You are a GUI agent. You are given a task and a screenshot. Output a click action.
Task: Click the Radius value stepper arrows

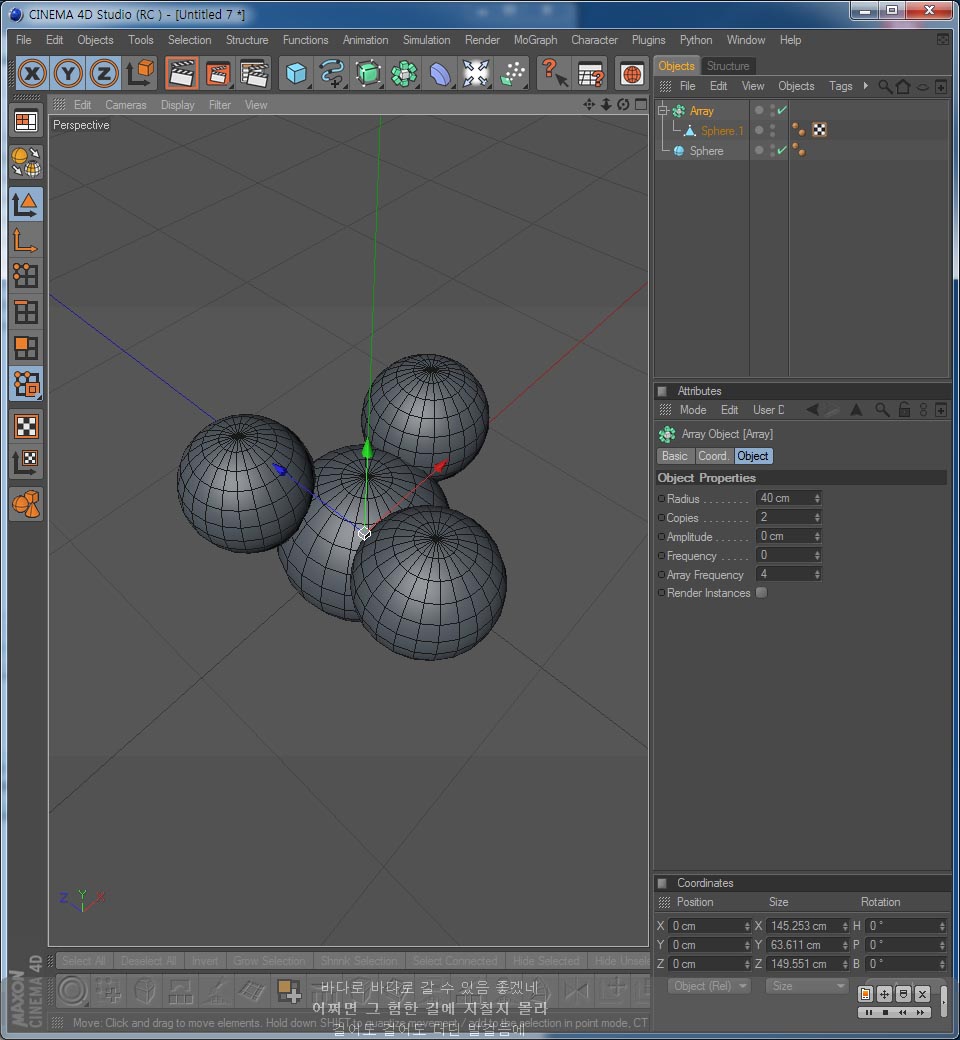click(x=817, y=498)
